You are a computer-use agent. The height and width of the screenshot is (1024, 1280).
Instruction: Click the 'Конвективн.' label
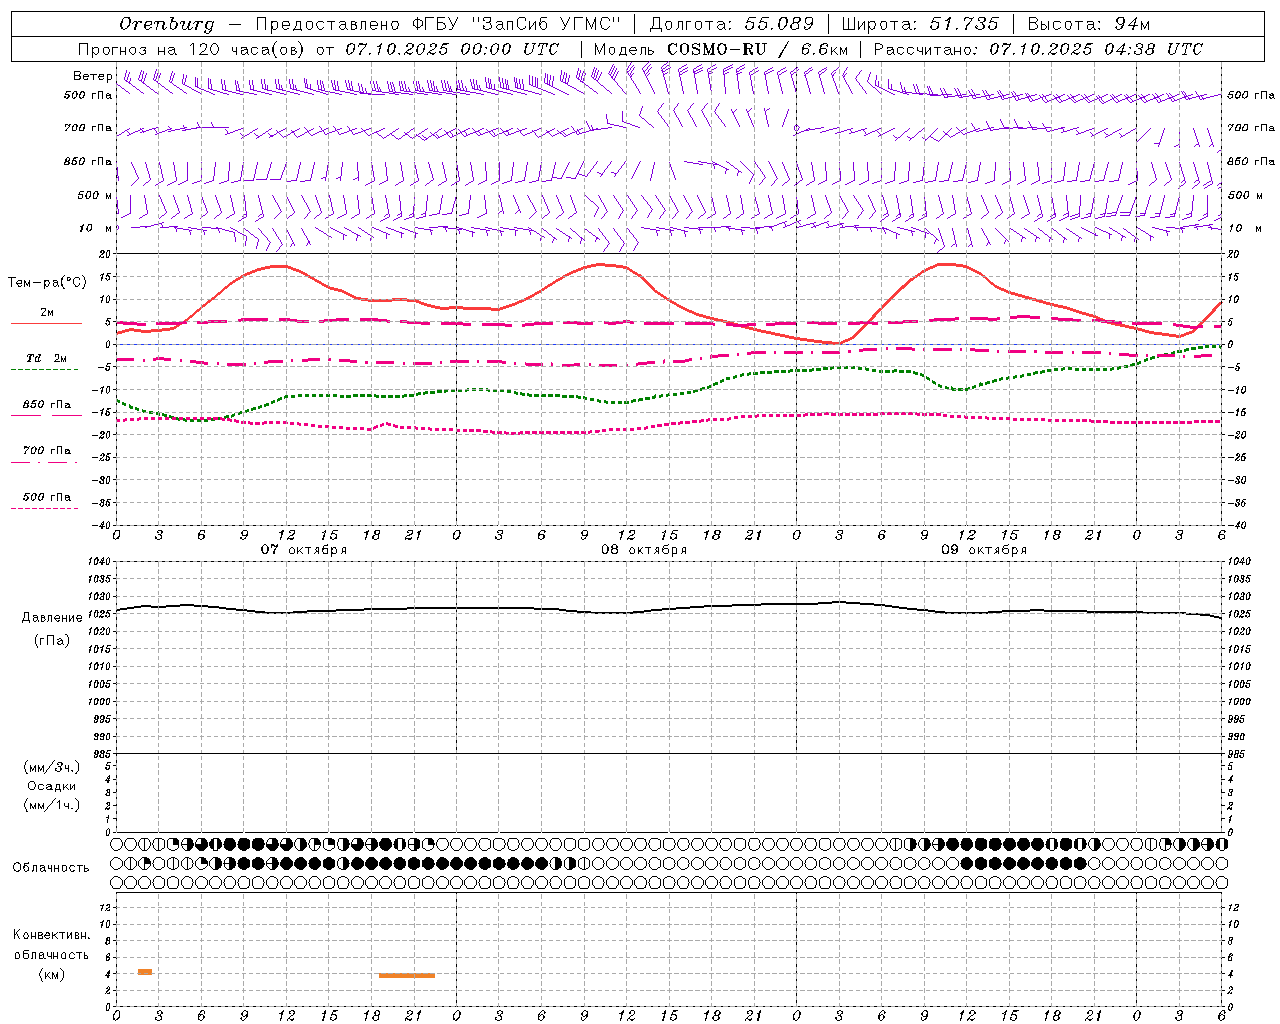[x=52, y=935]
